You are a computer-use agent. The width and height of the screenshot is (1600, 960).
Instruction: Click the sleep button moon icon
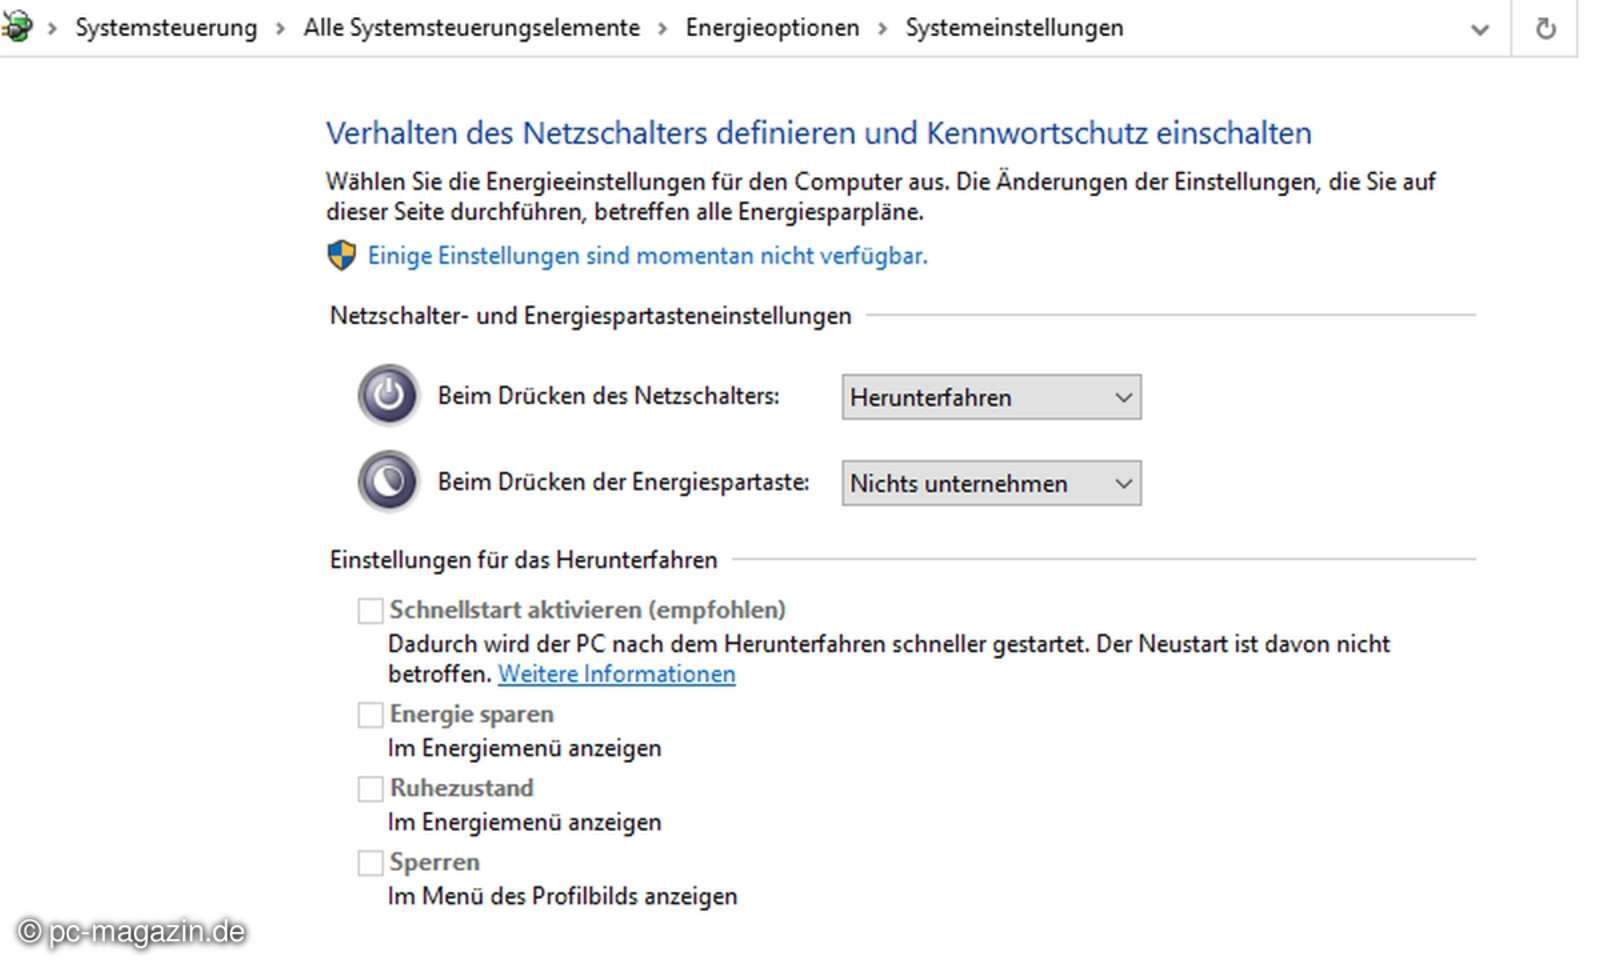388,482
